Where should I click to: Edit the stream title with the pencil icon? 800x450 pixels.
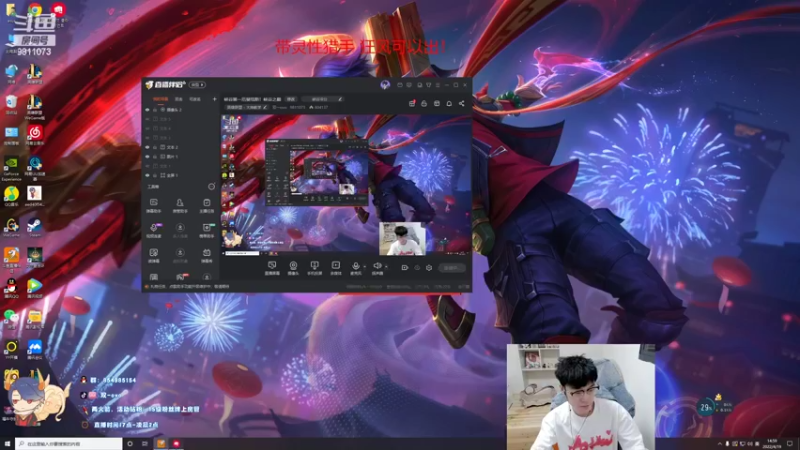point(340,99)
